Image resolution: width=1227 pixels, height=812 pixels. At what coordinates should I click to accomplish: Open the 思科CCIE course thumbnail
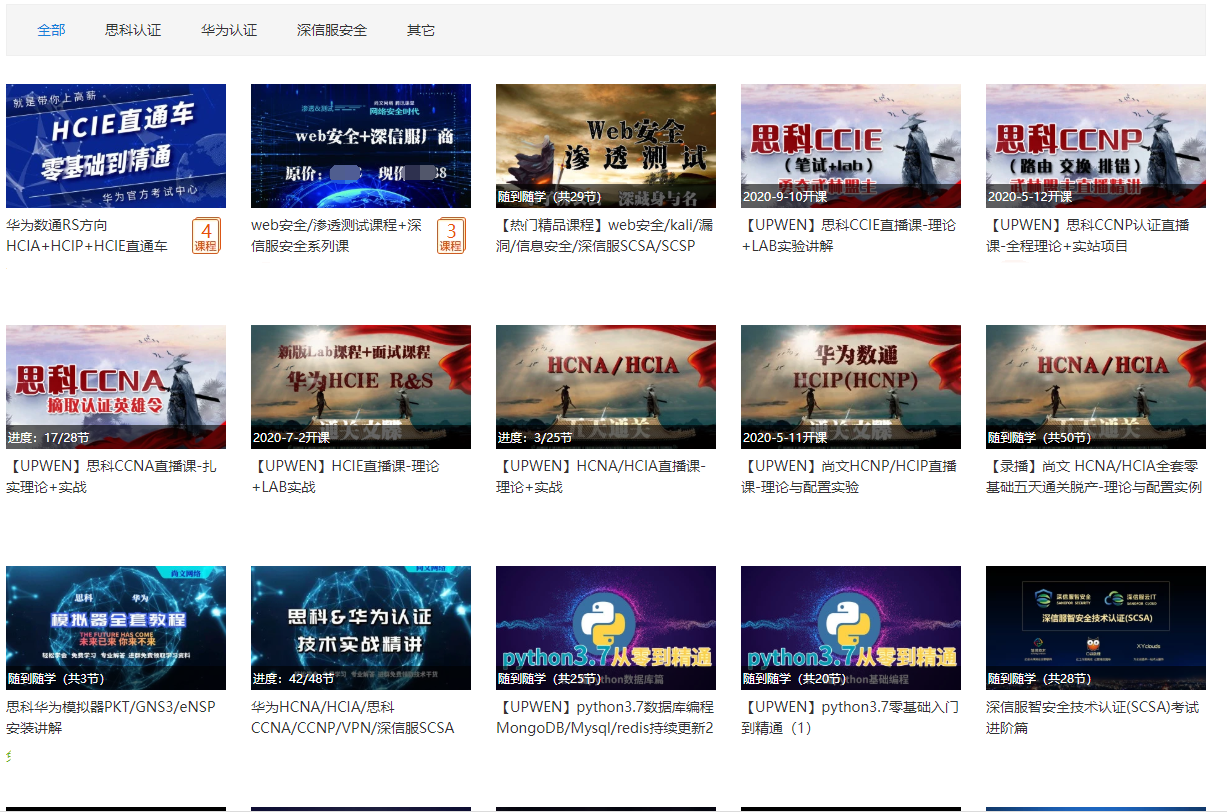click(851, 146)
